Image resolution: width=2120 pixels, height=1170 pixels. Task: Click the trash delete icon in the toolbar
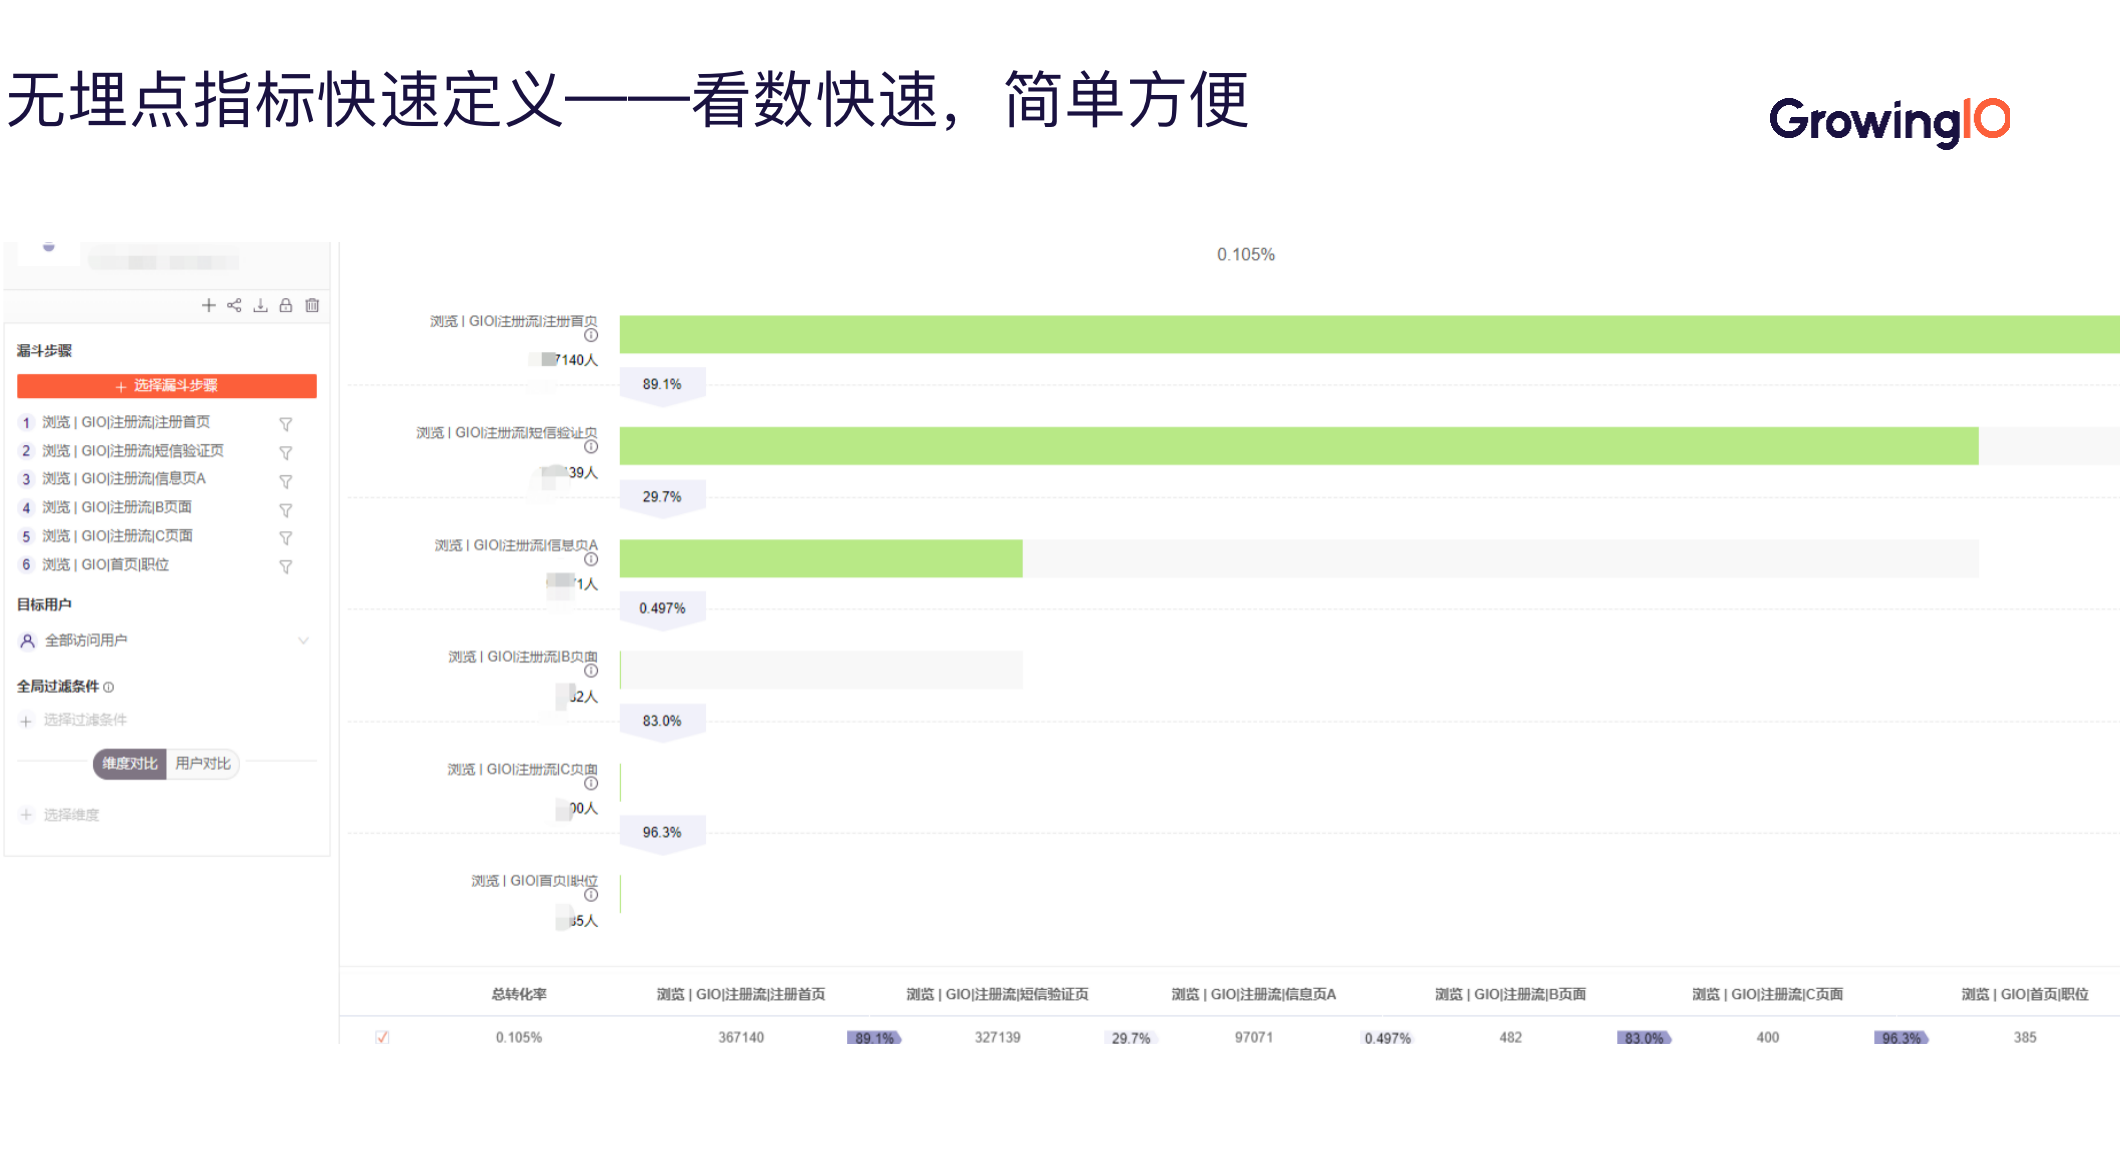312,306
